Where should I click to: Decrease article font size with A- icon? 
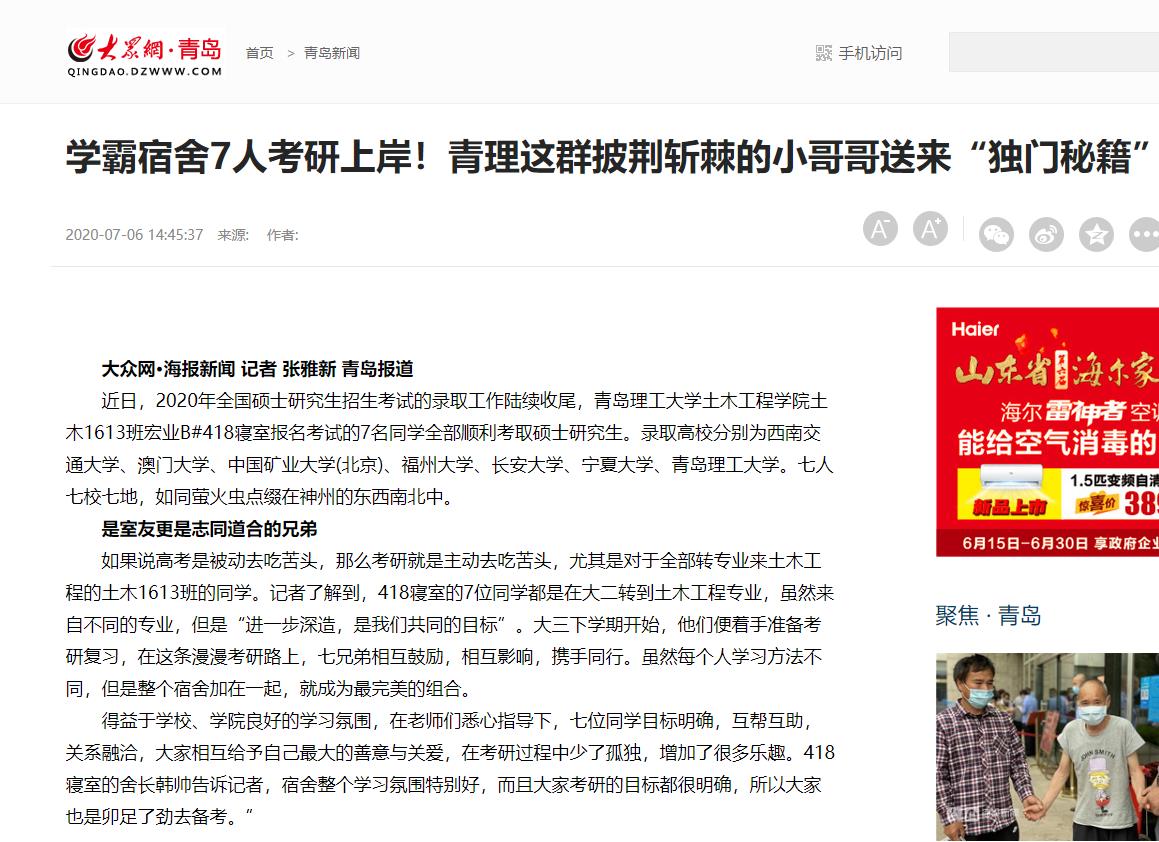[x=880, y=228]
